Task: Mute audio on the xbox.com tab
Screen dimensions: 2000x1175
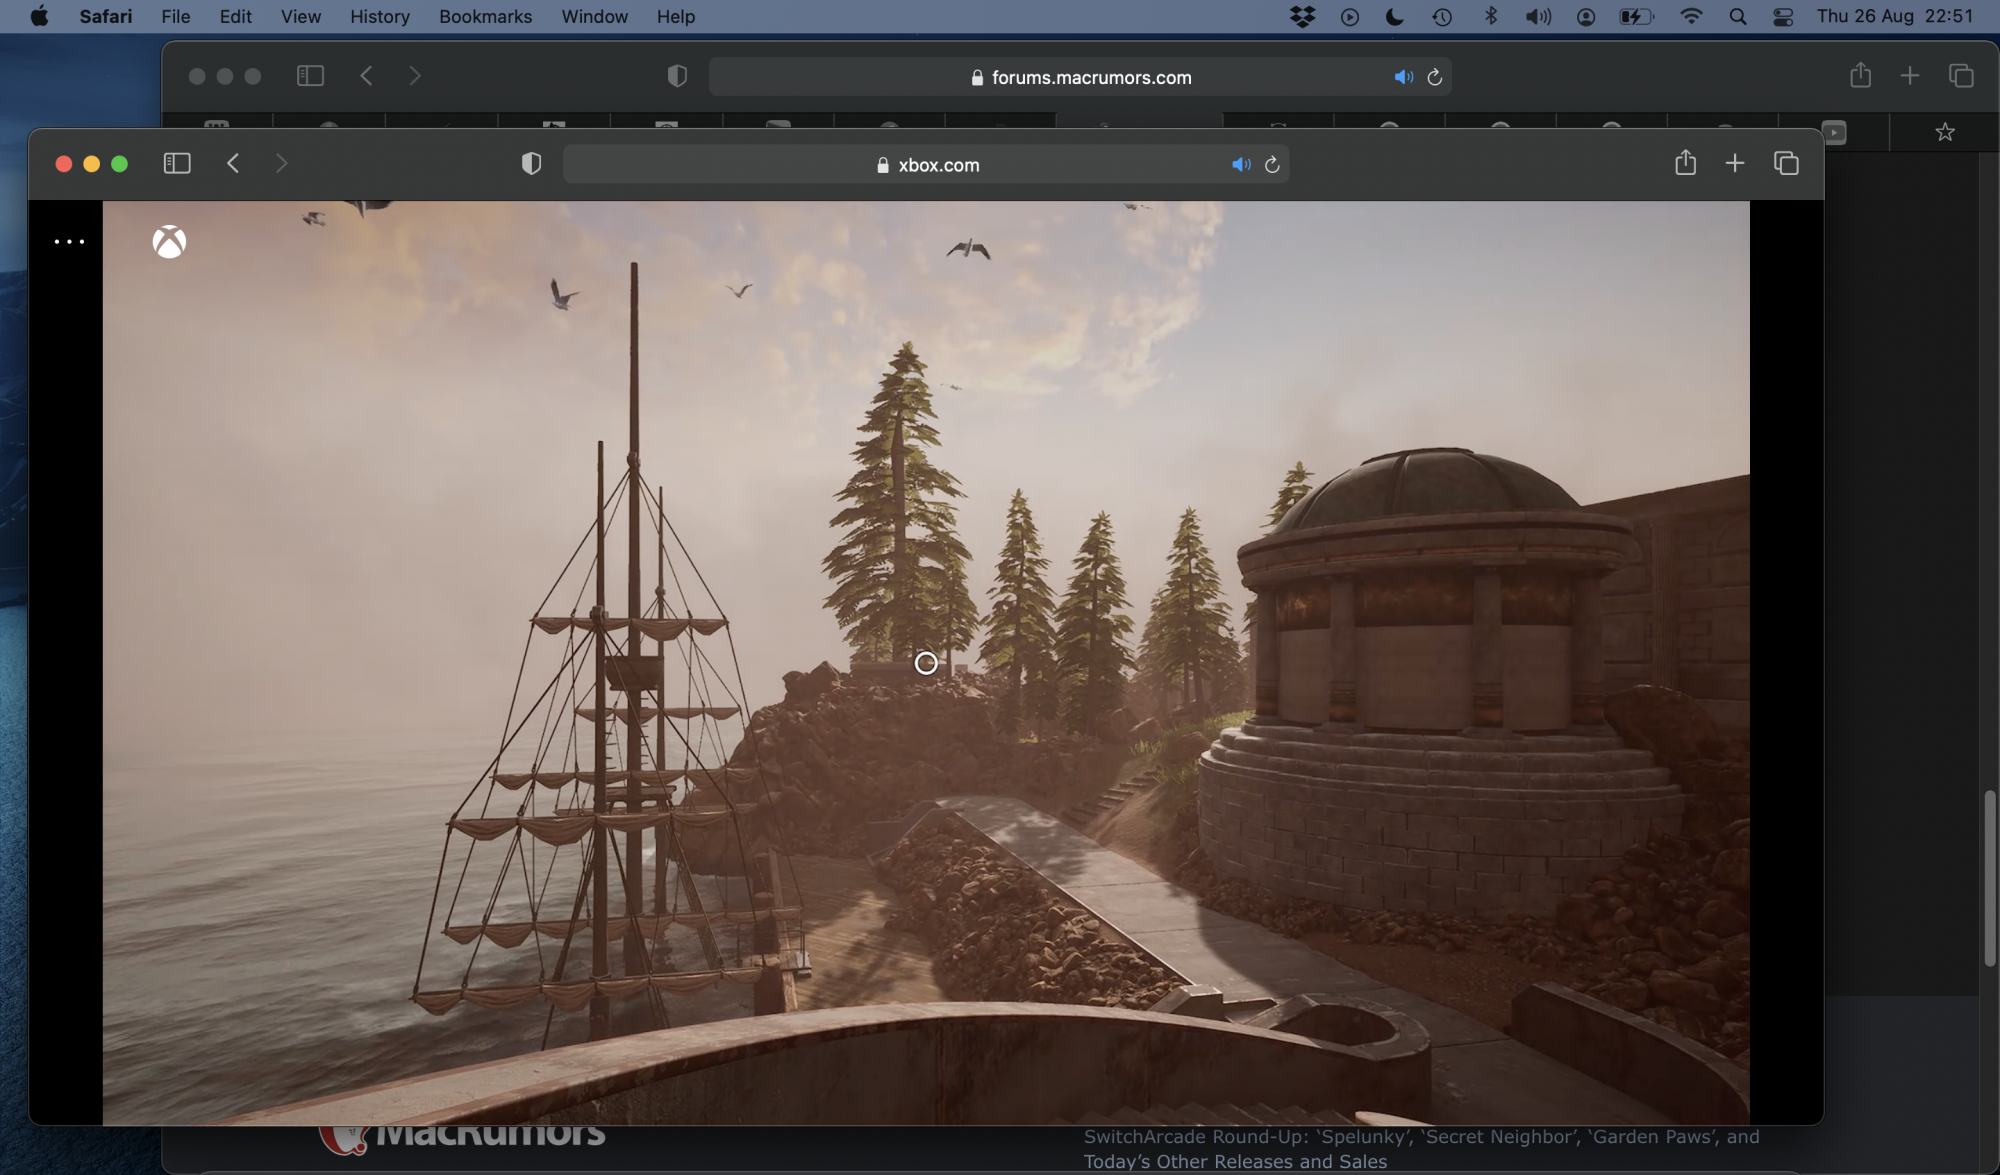Action: [x=1240, y=165]
